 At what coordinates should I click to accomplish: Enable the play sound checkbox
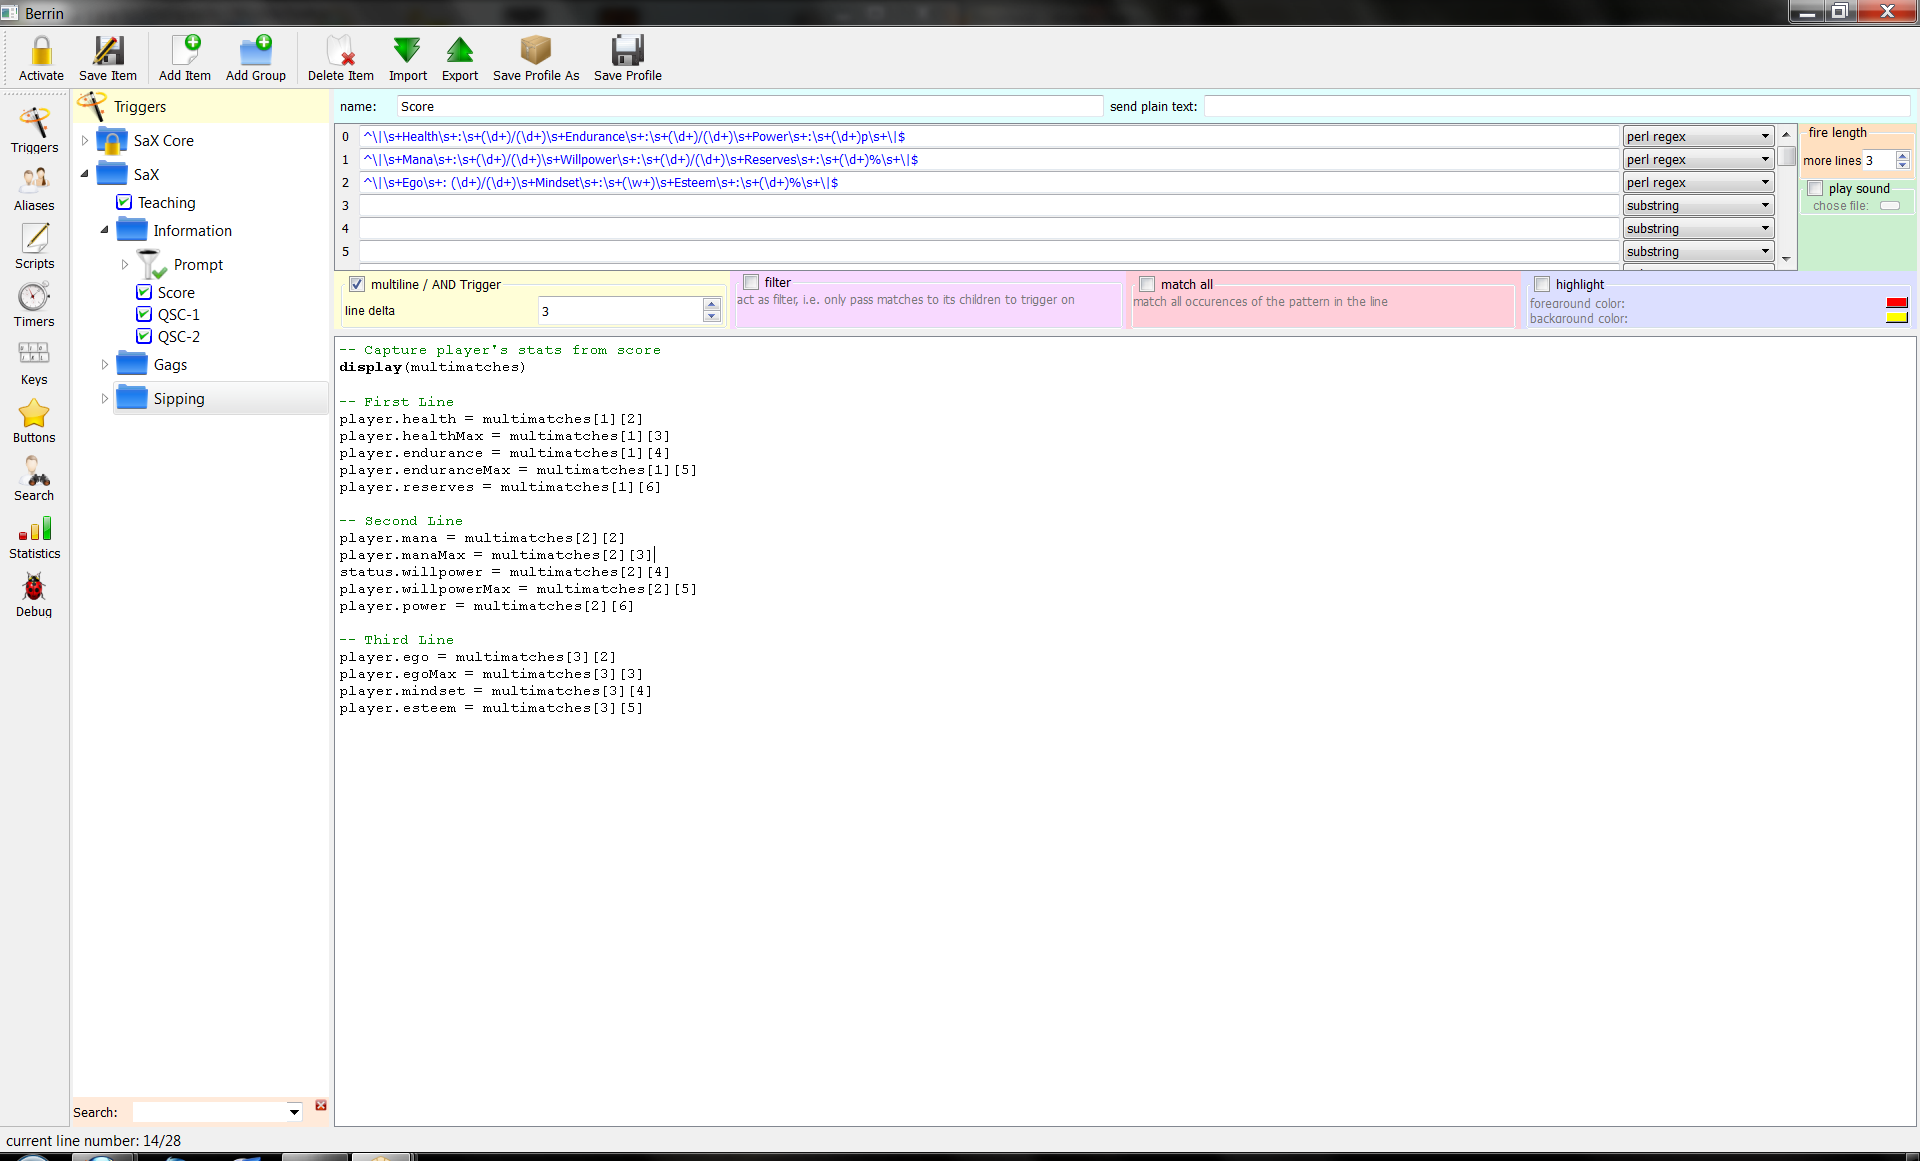point(1815,188)
